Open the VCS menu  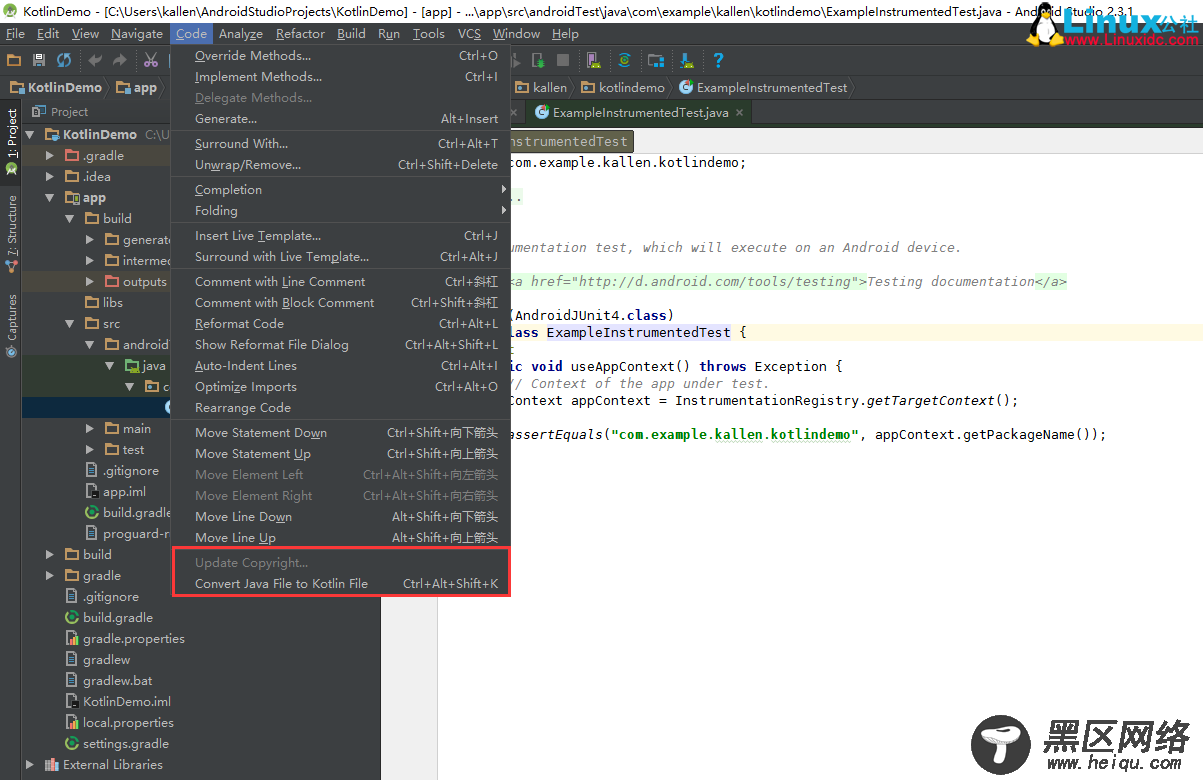(x=469, y=34)
